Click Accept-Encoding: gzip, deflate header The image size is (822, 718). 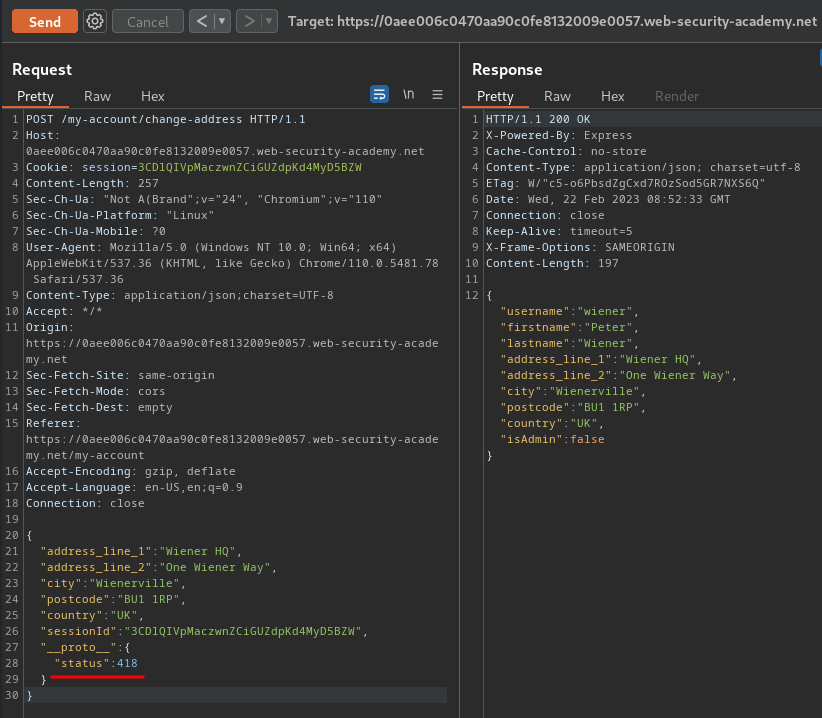pos(131,471)
